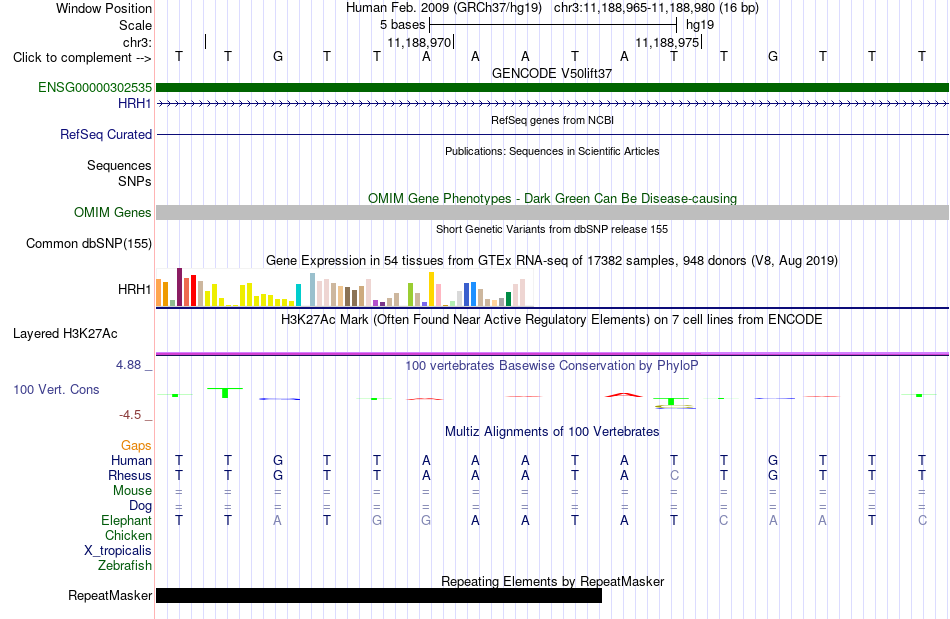
Task: Click the dark green ENSG00000302535 gene bar
Action: (x=552, y=88)
